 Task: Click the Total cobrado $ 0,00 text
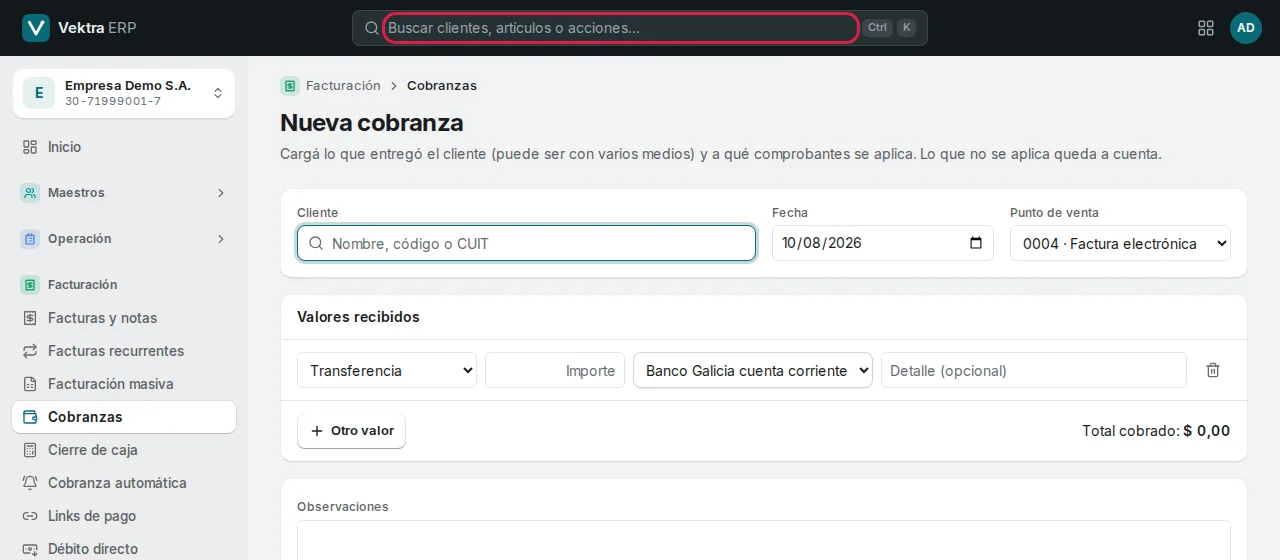tap(1156, 431)
